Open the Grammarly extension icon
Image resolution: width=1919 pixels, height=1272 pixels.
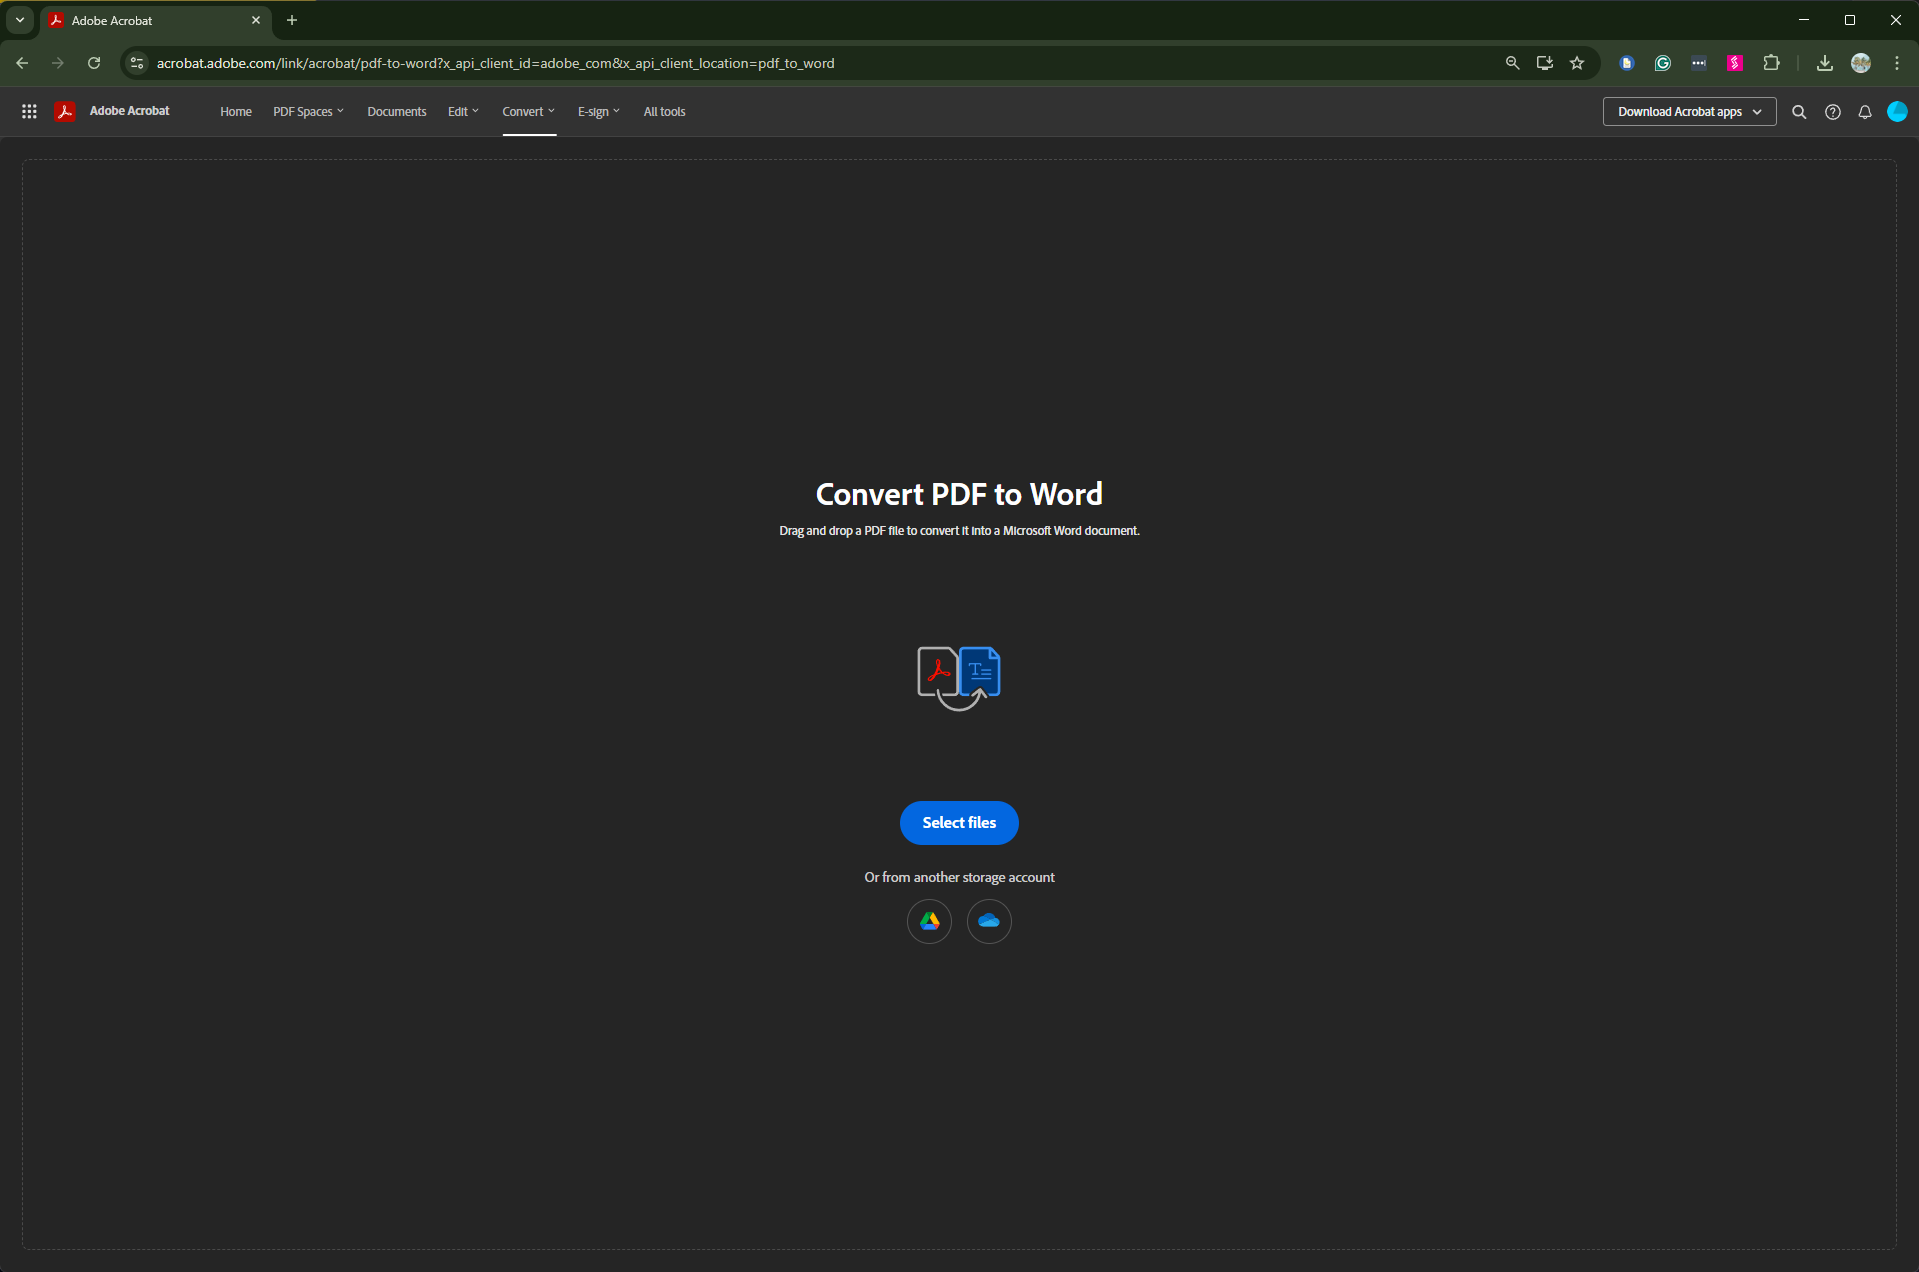pyautogui.click(x=1663, y=63)
